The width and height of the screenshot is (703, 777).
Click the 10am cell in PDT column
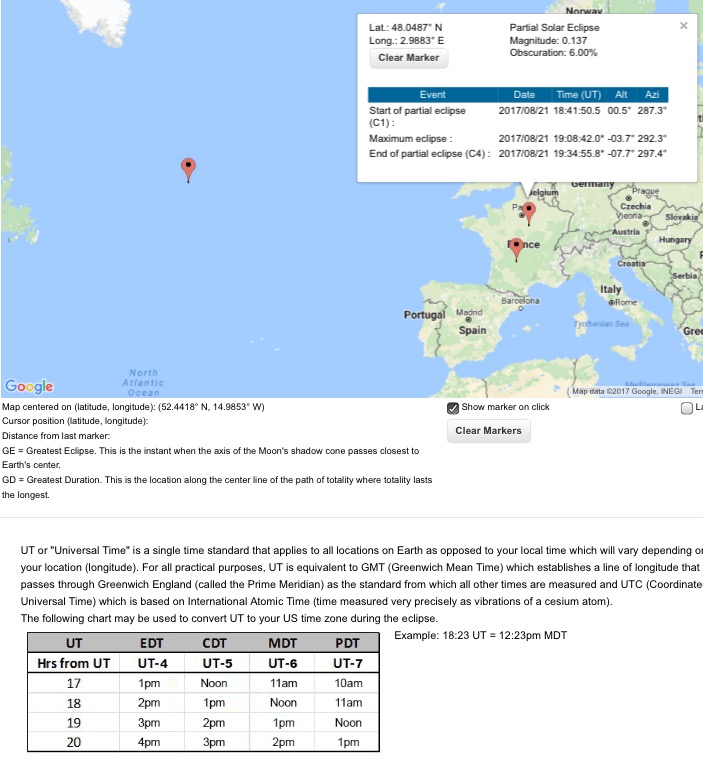pos(348,683)
